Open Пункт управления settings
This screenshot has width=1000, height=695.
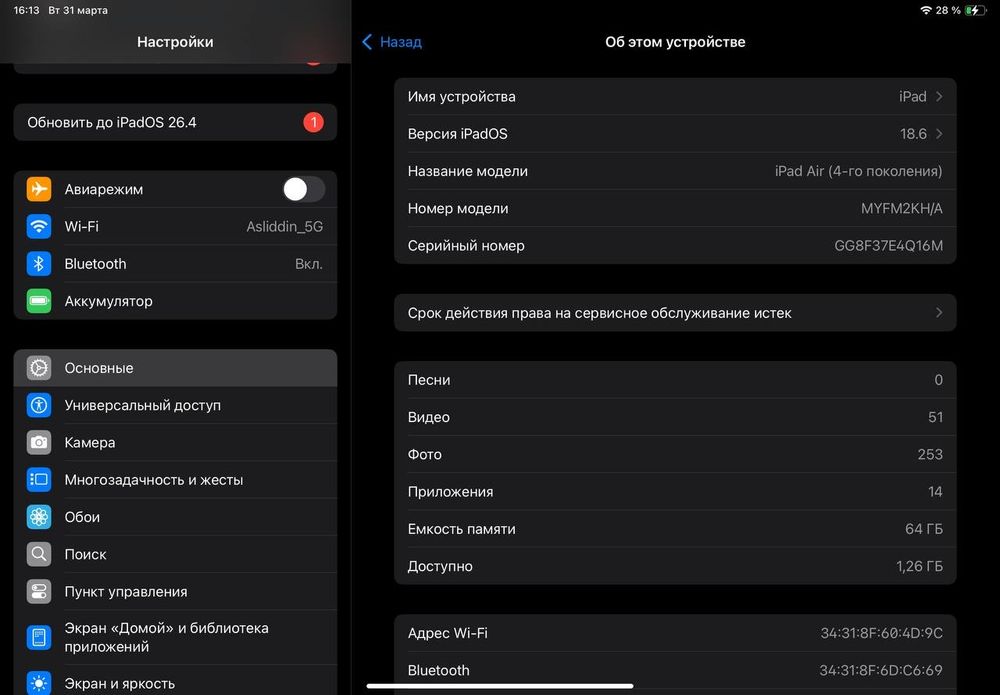[x=175, y=592]
